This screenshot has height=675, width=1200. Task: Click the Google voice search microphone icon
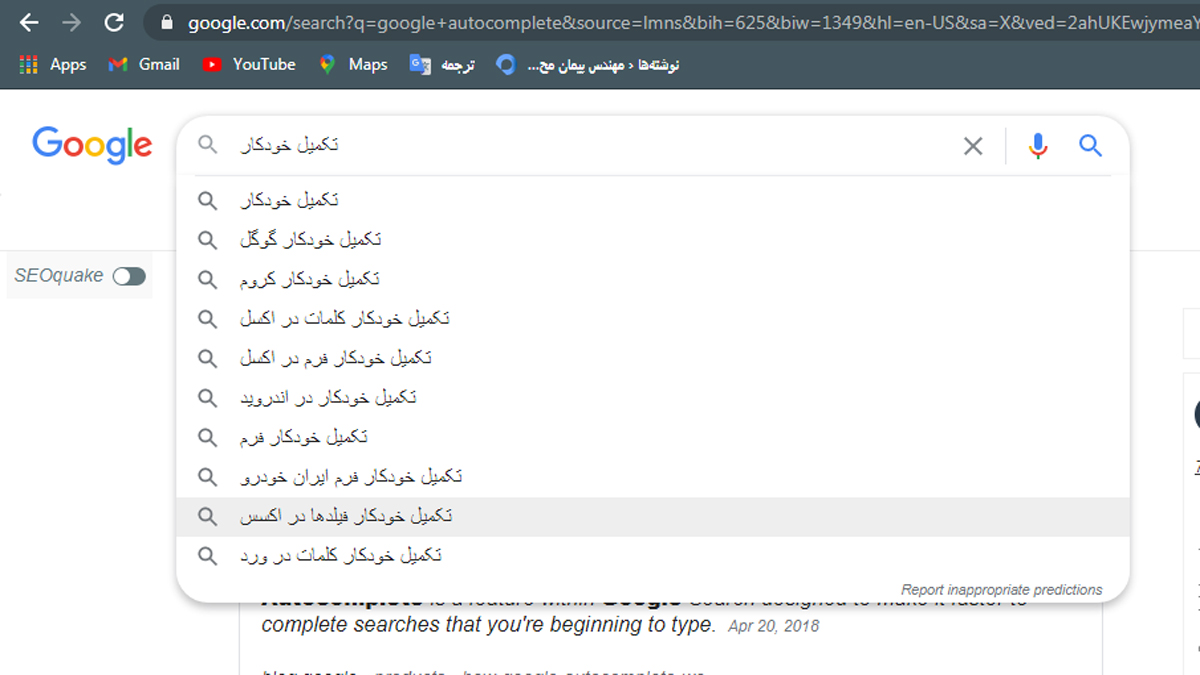(1037, 145)
